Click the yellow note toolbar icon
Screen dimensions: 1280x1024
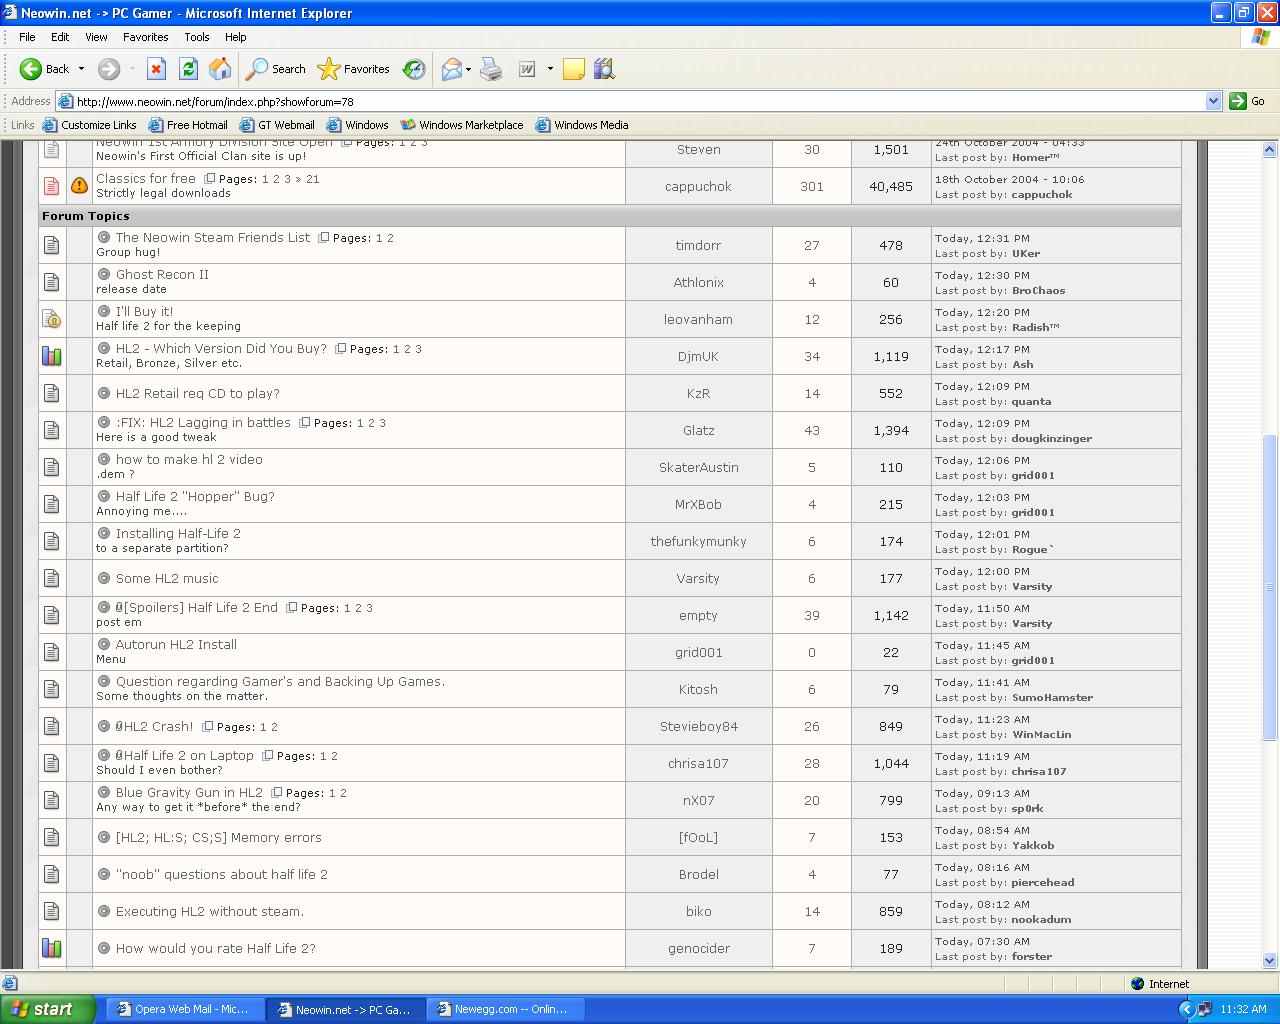pos(573,69)
